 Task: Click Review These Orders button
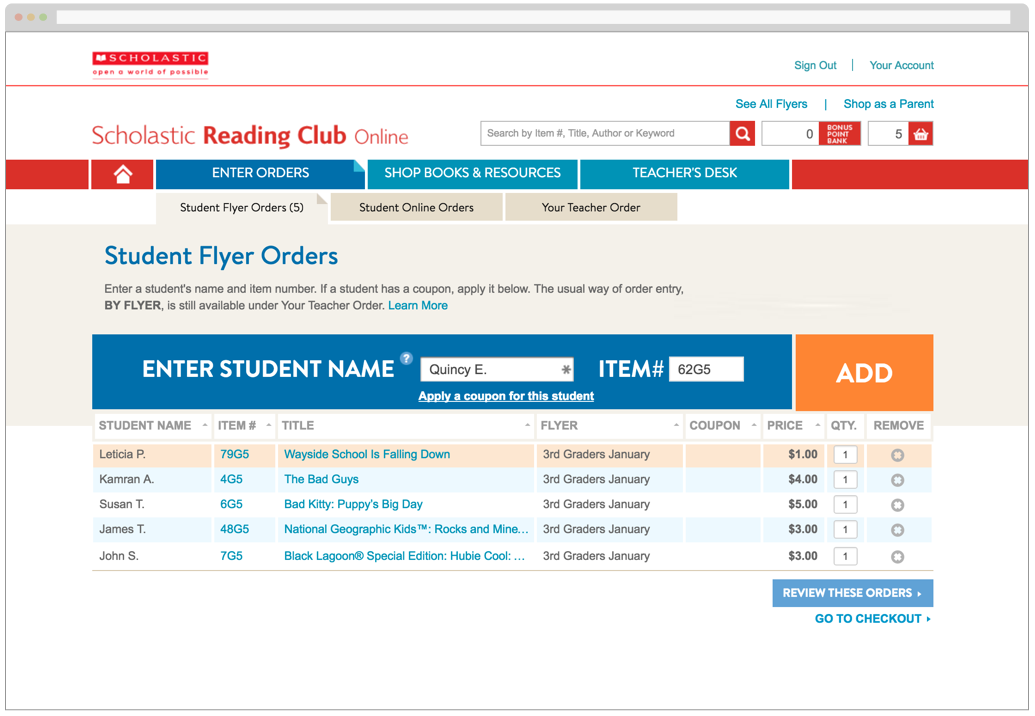tap(852, 593)
